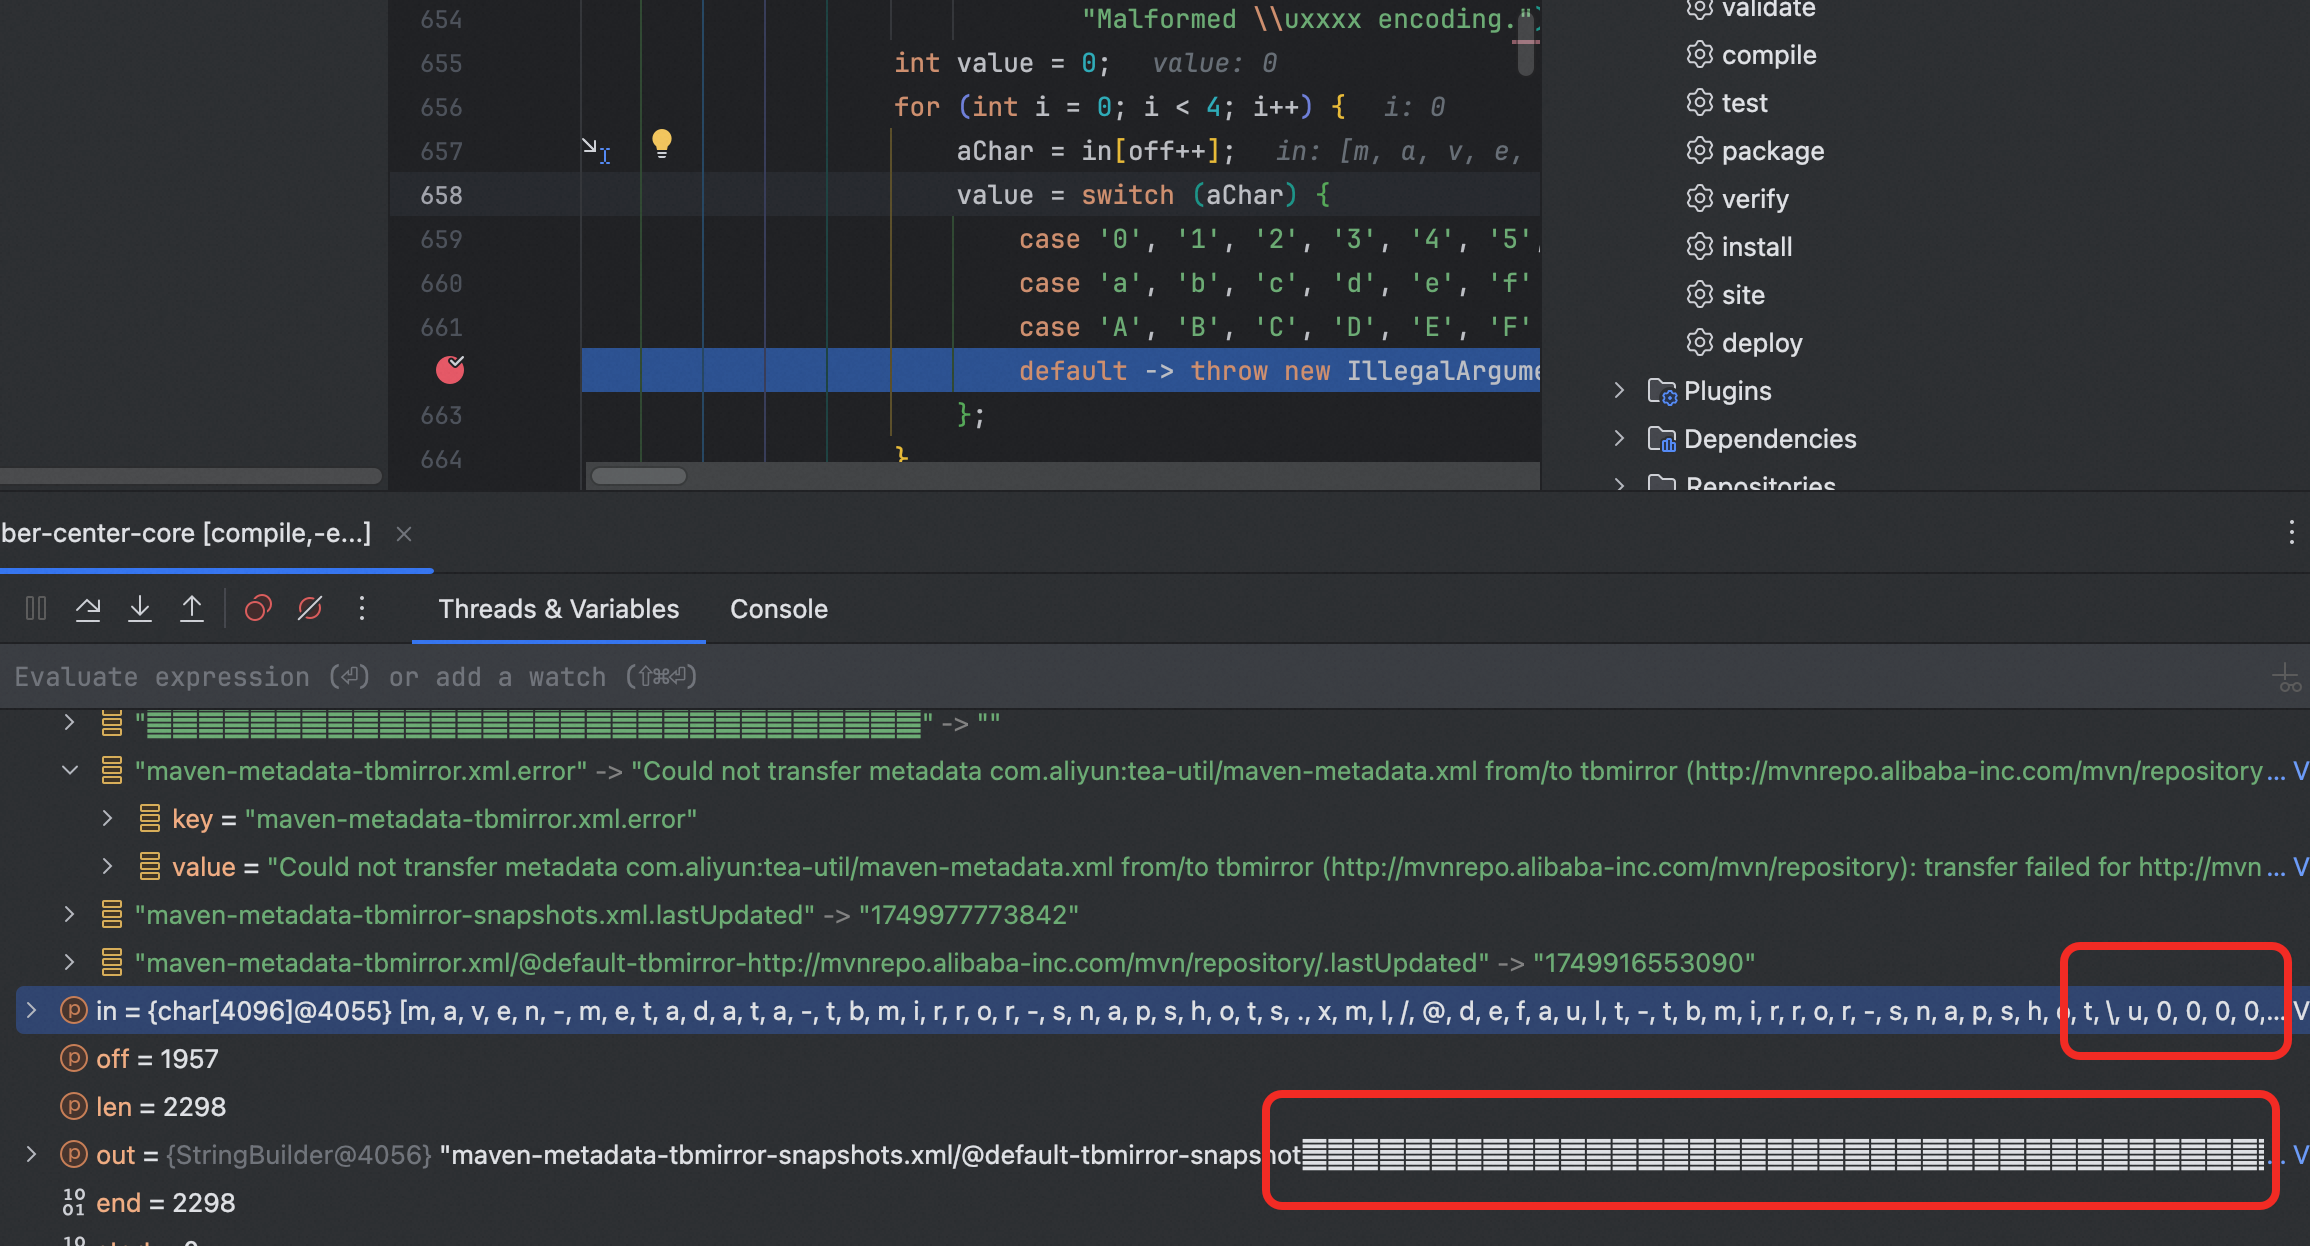Collapse the maven-metadata-tbmirror.xml.error entry
The height and width of the screenshot is (1246, 2310).
click(70, 771)
